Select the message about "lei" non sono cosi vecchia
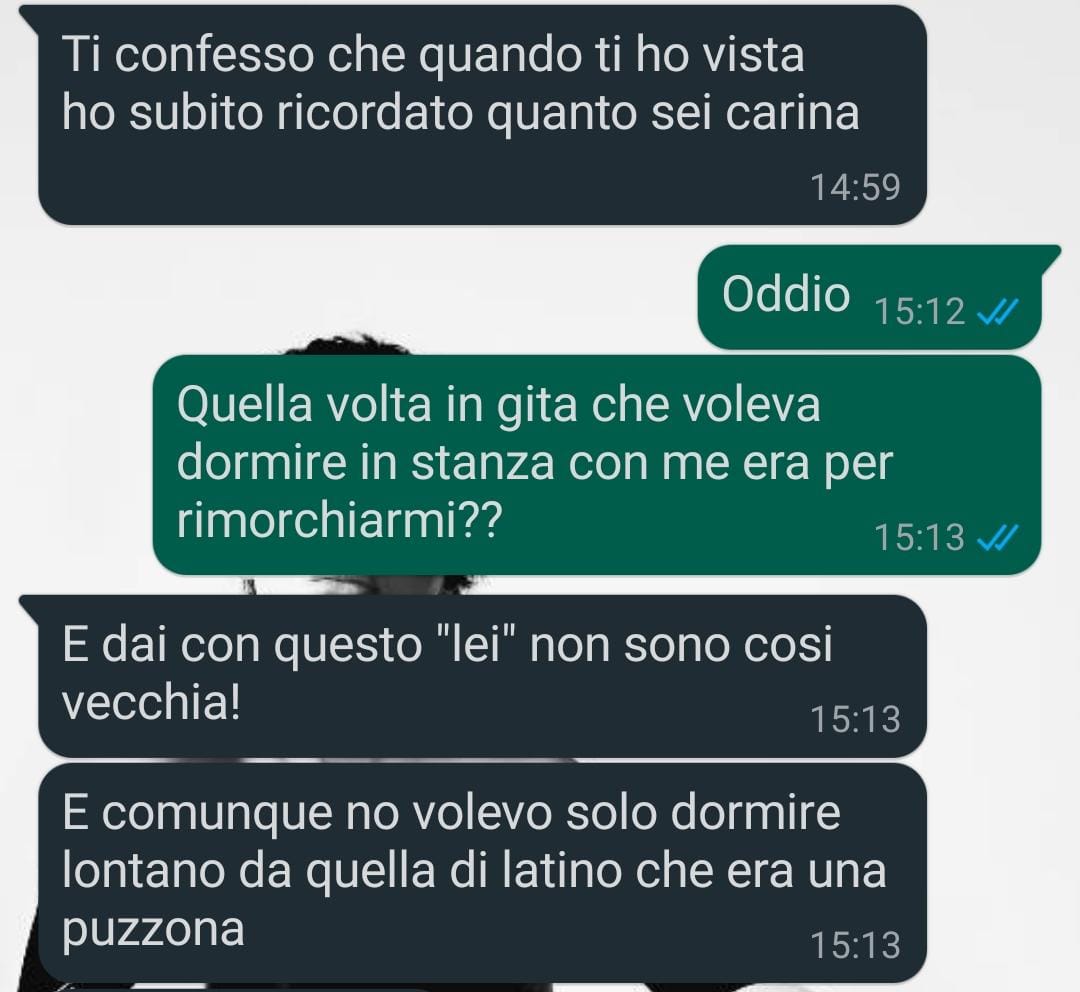1080x992 pixels. pos(482,676)
